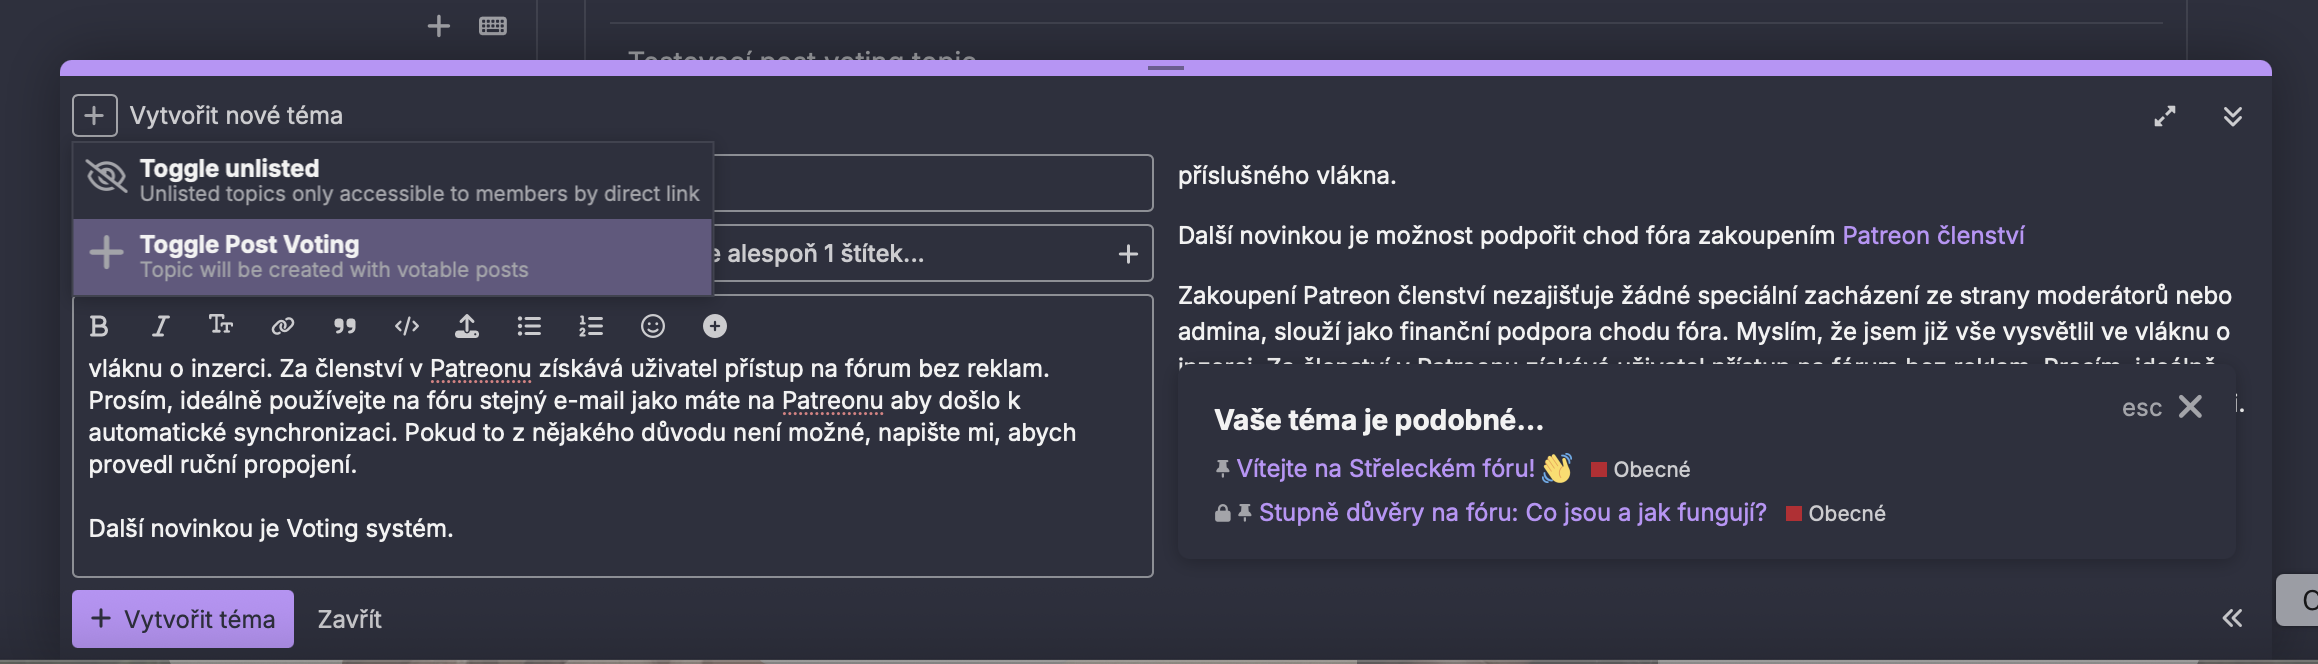Insert a hyperlink using link icon
The width and height of the screenshot is (2318, 664).
click(283, 326)
